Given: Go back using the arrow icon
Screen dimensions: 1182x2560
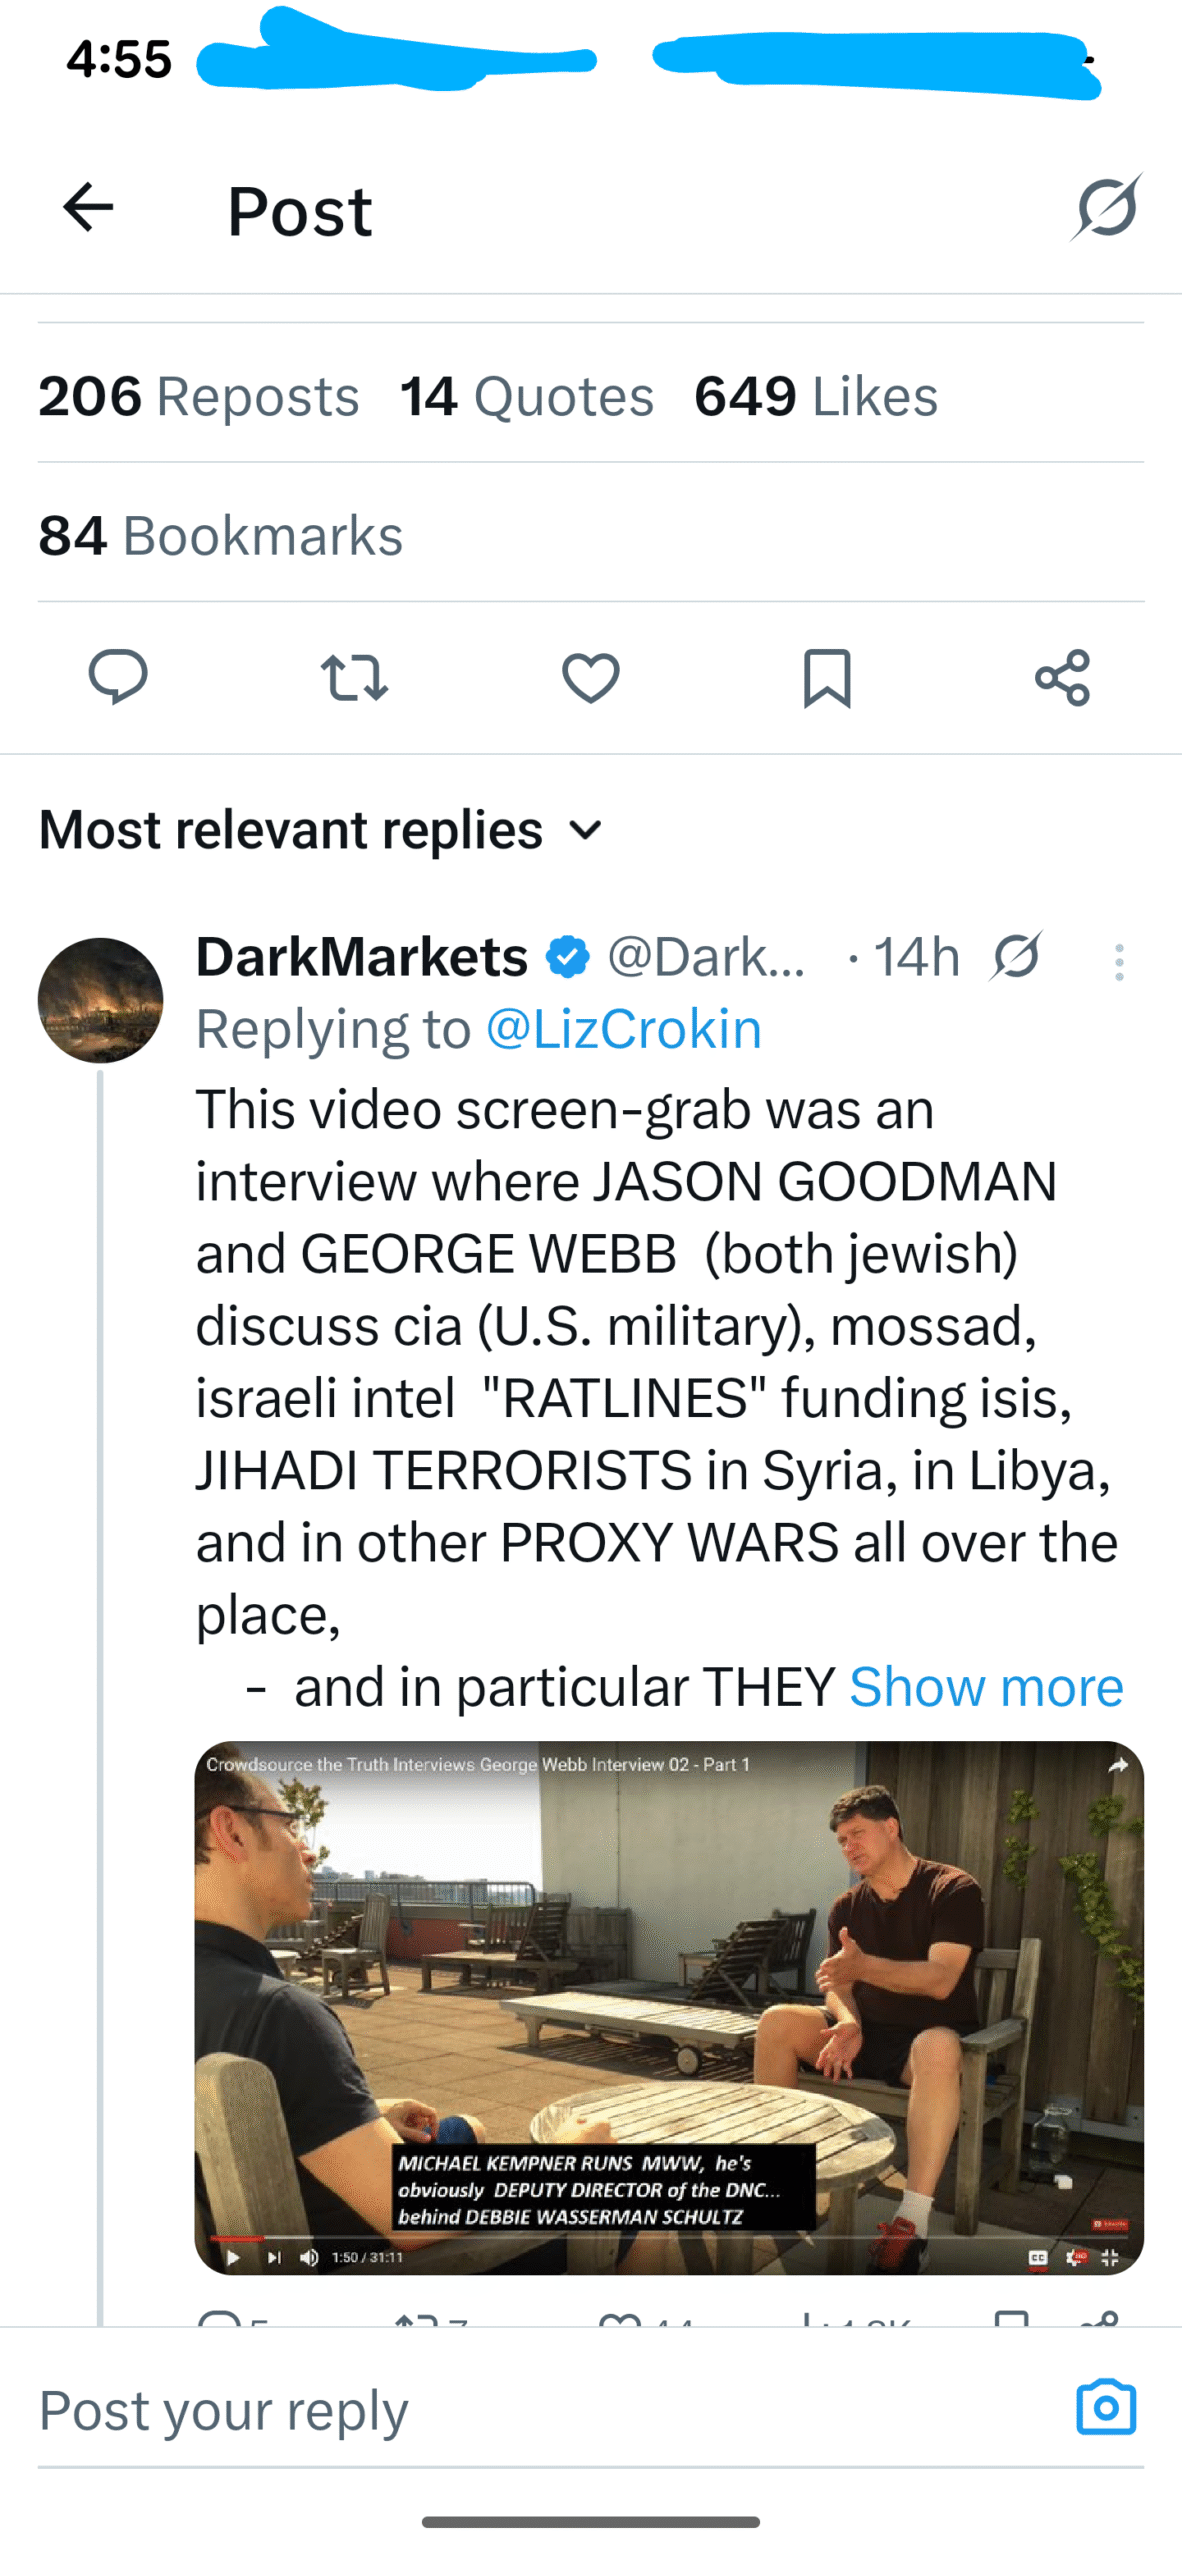Looking at the screenshot, I should [88, 208].
